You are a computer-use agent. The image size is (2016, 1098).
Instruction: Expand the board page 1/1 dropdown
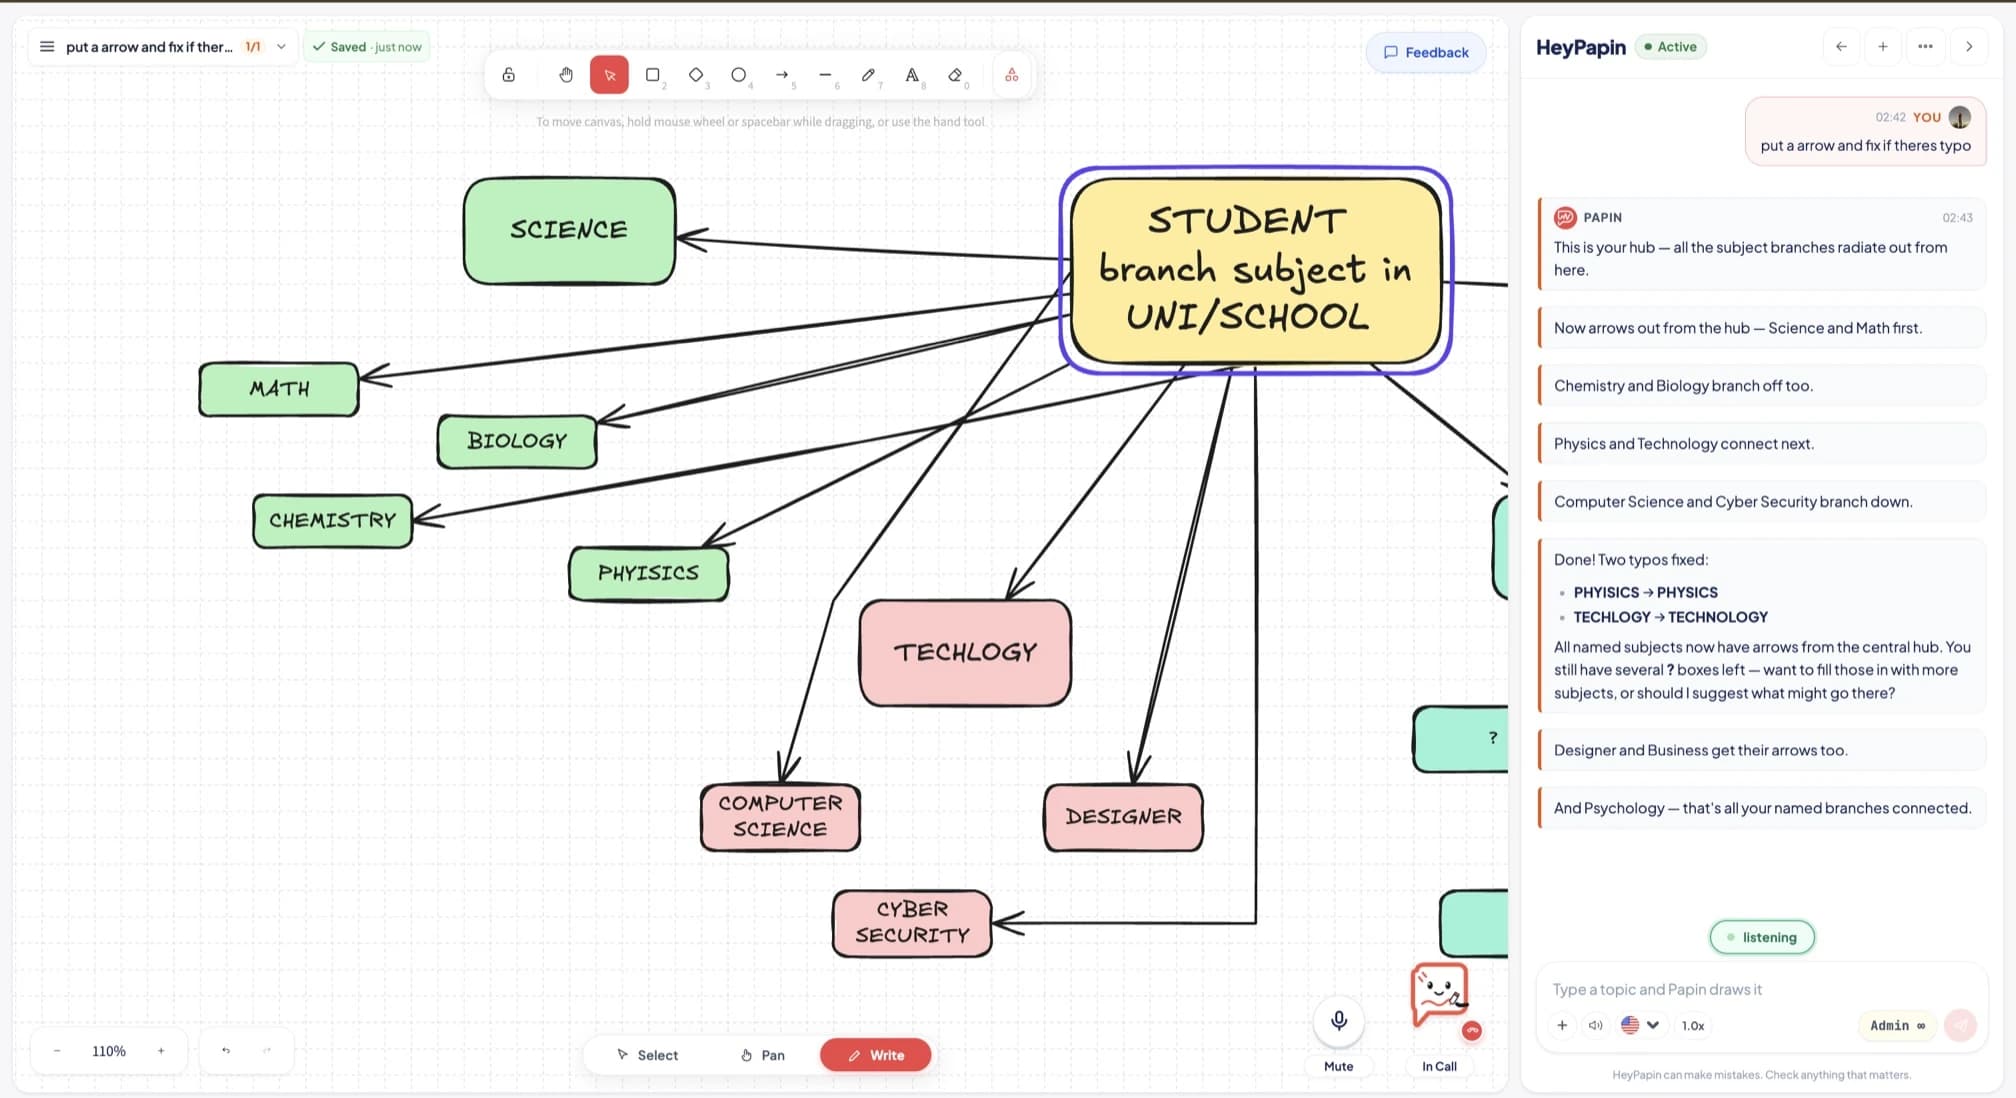coord(281,46)
